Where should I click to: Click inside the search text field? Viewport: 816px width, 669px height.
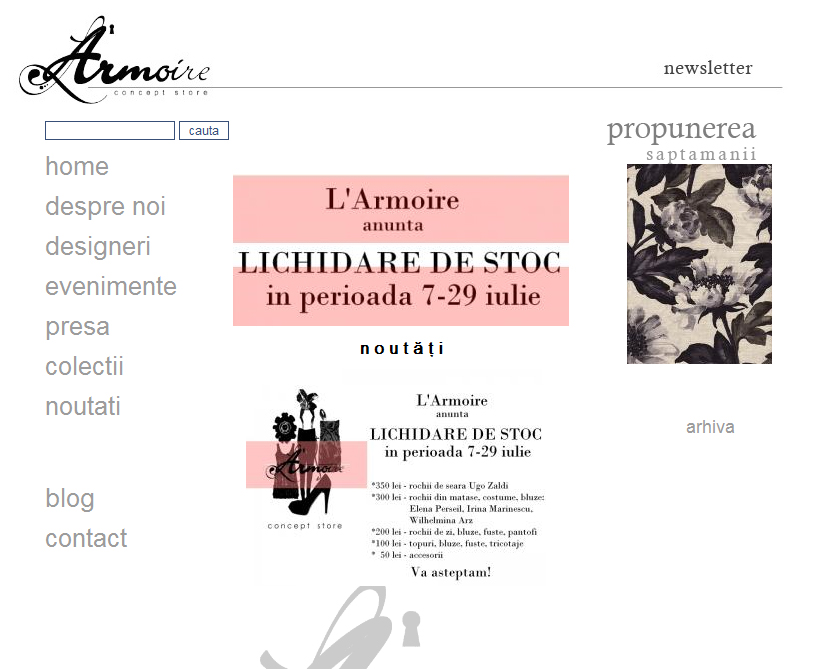click(x=110, y=131)
